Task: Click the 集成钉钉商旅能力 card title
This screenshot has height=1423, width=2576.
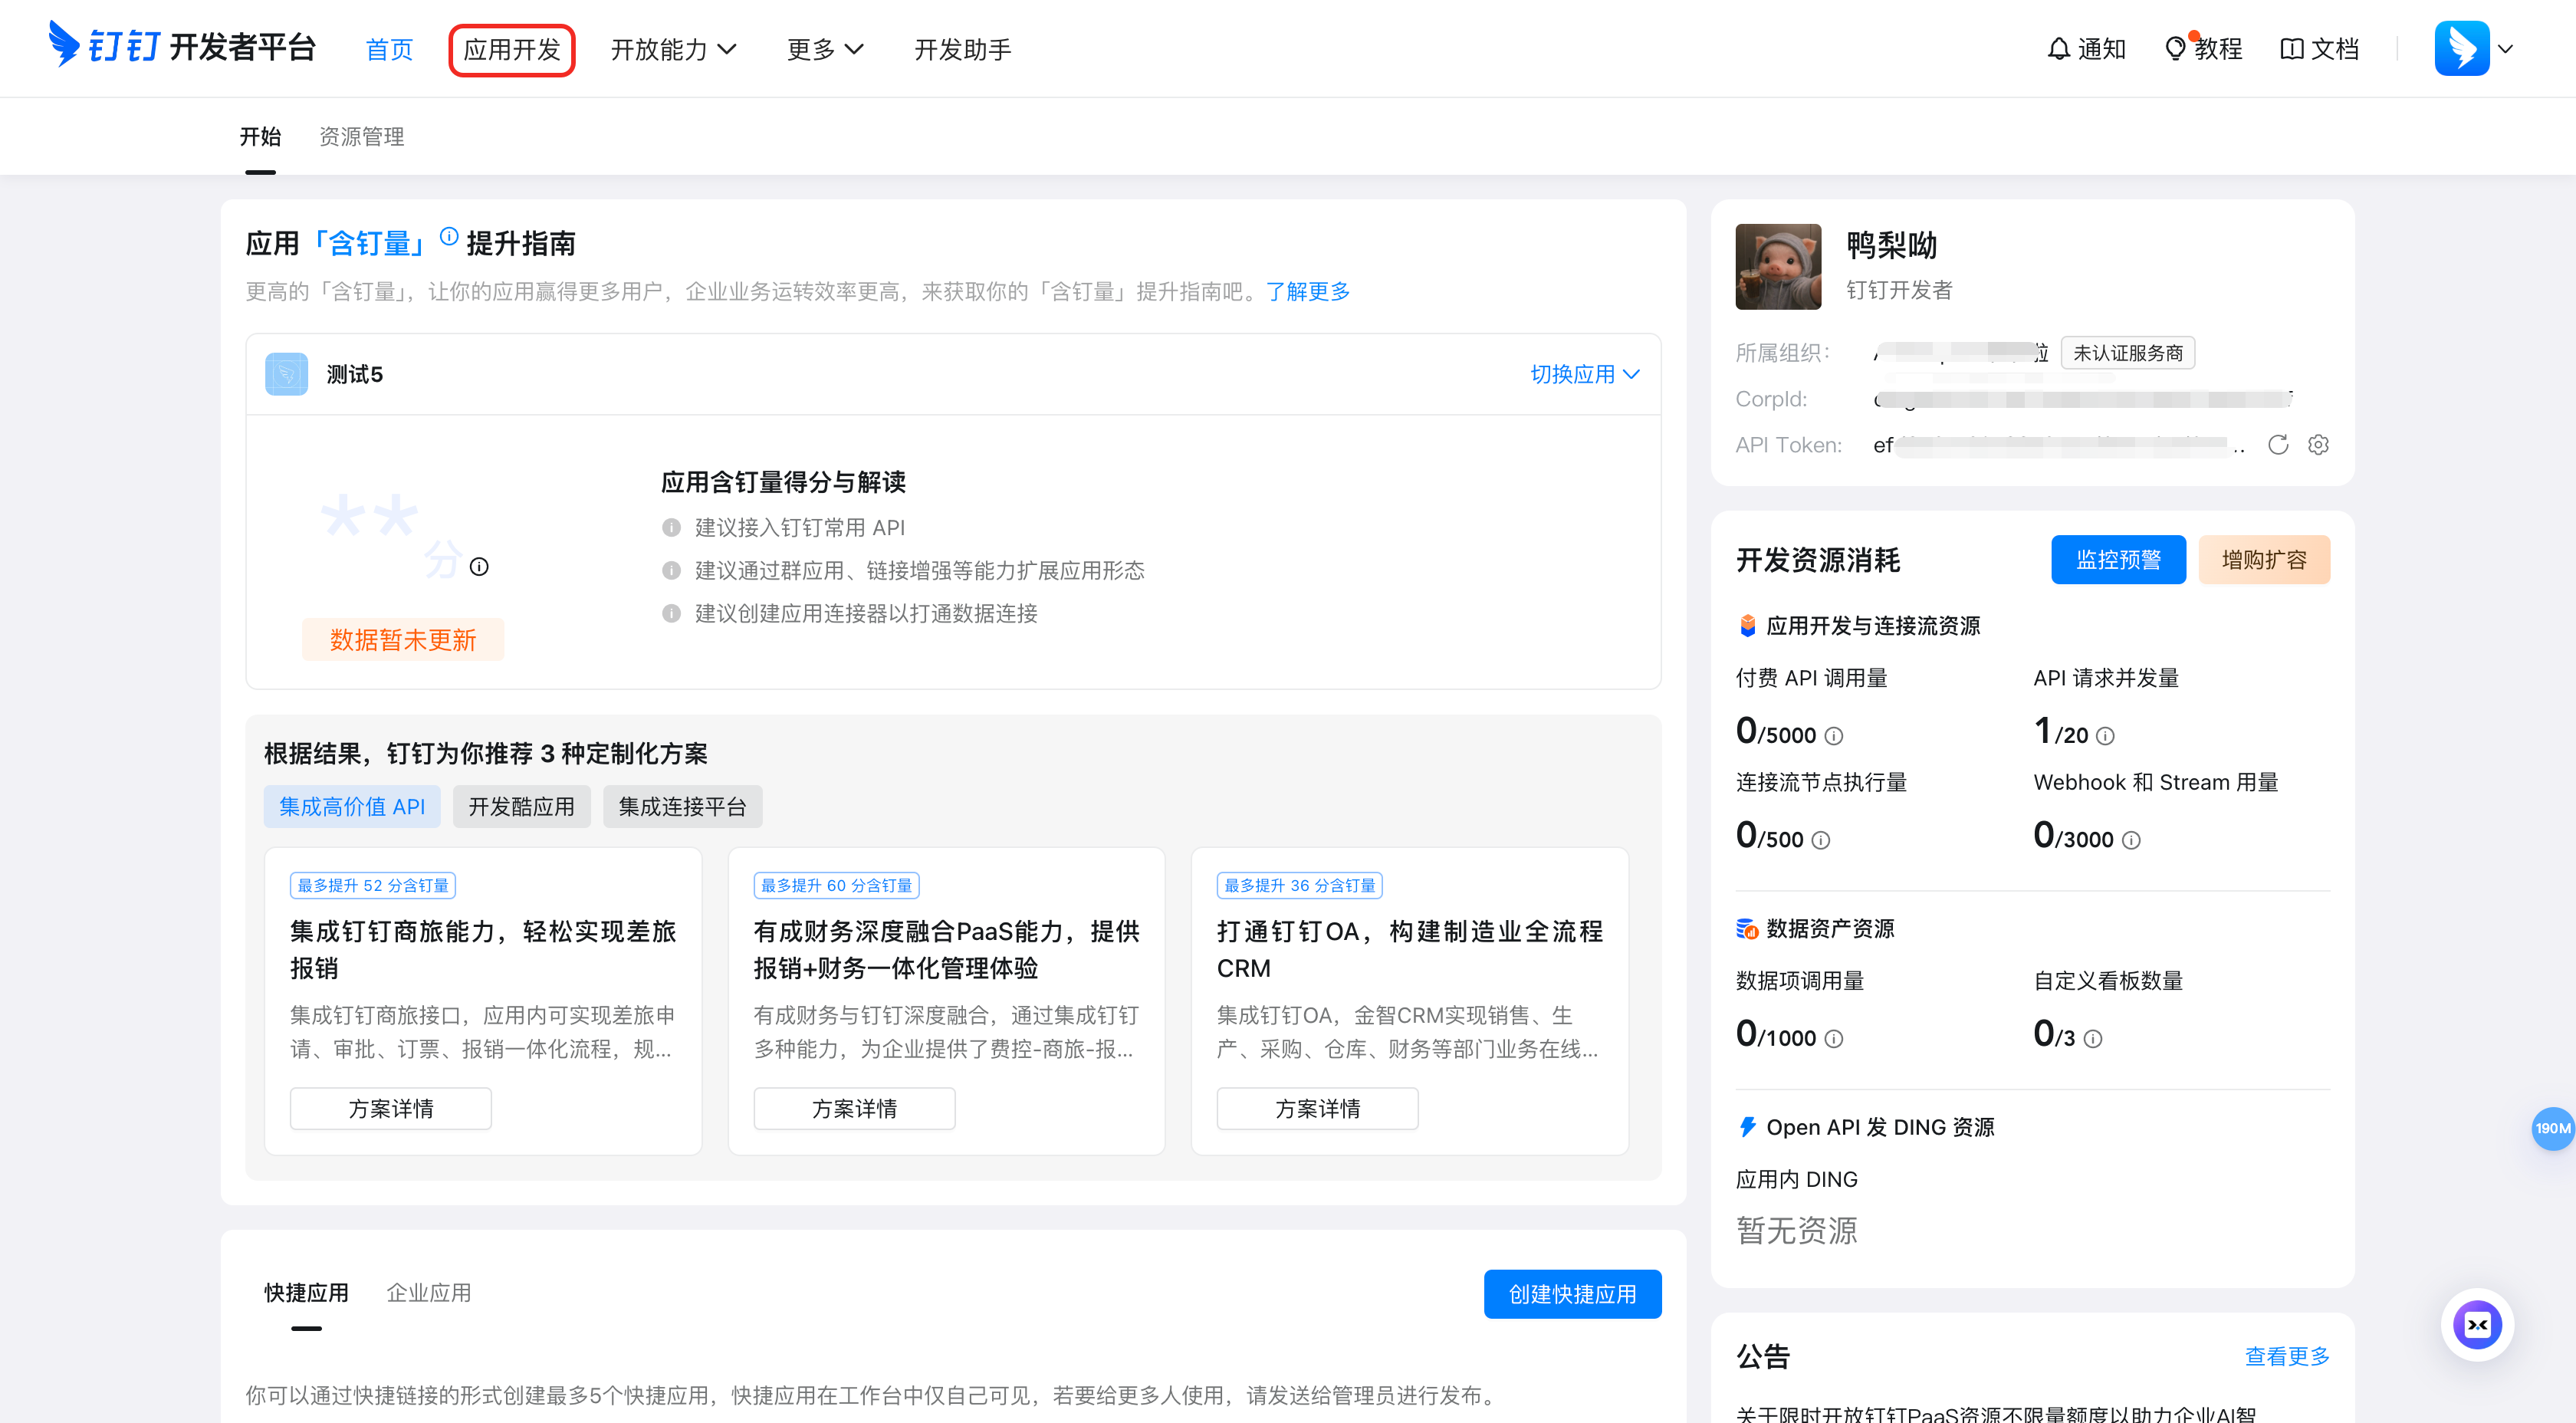Action: (483, 950)
